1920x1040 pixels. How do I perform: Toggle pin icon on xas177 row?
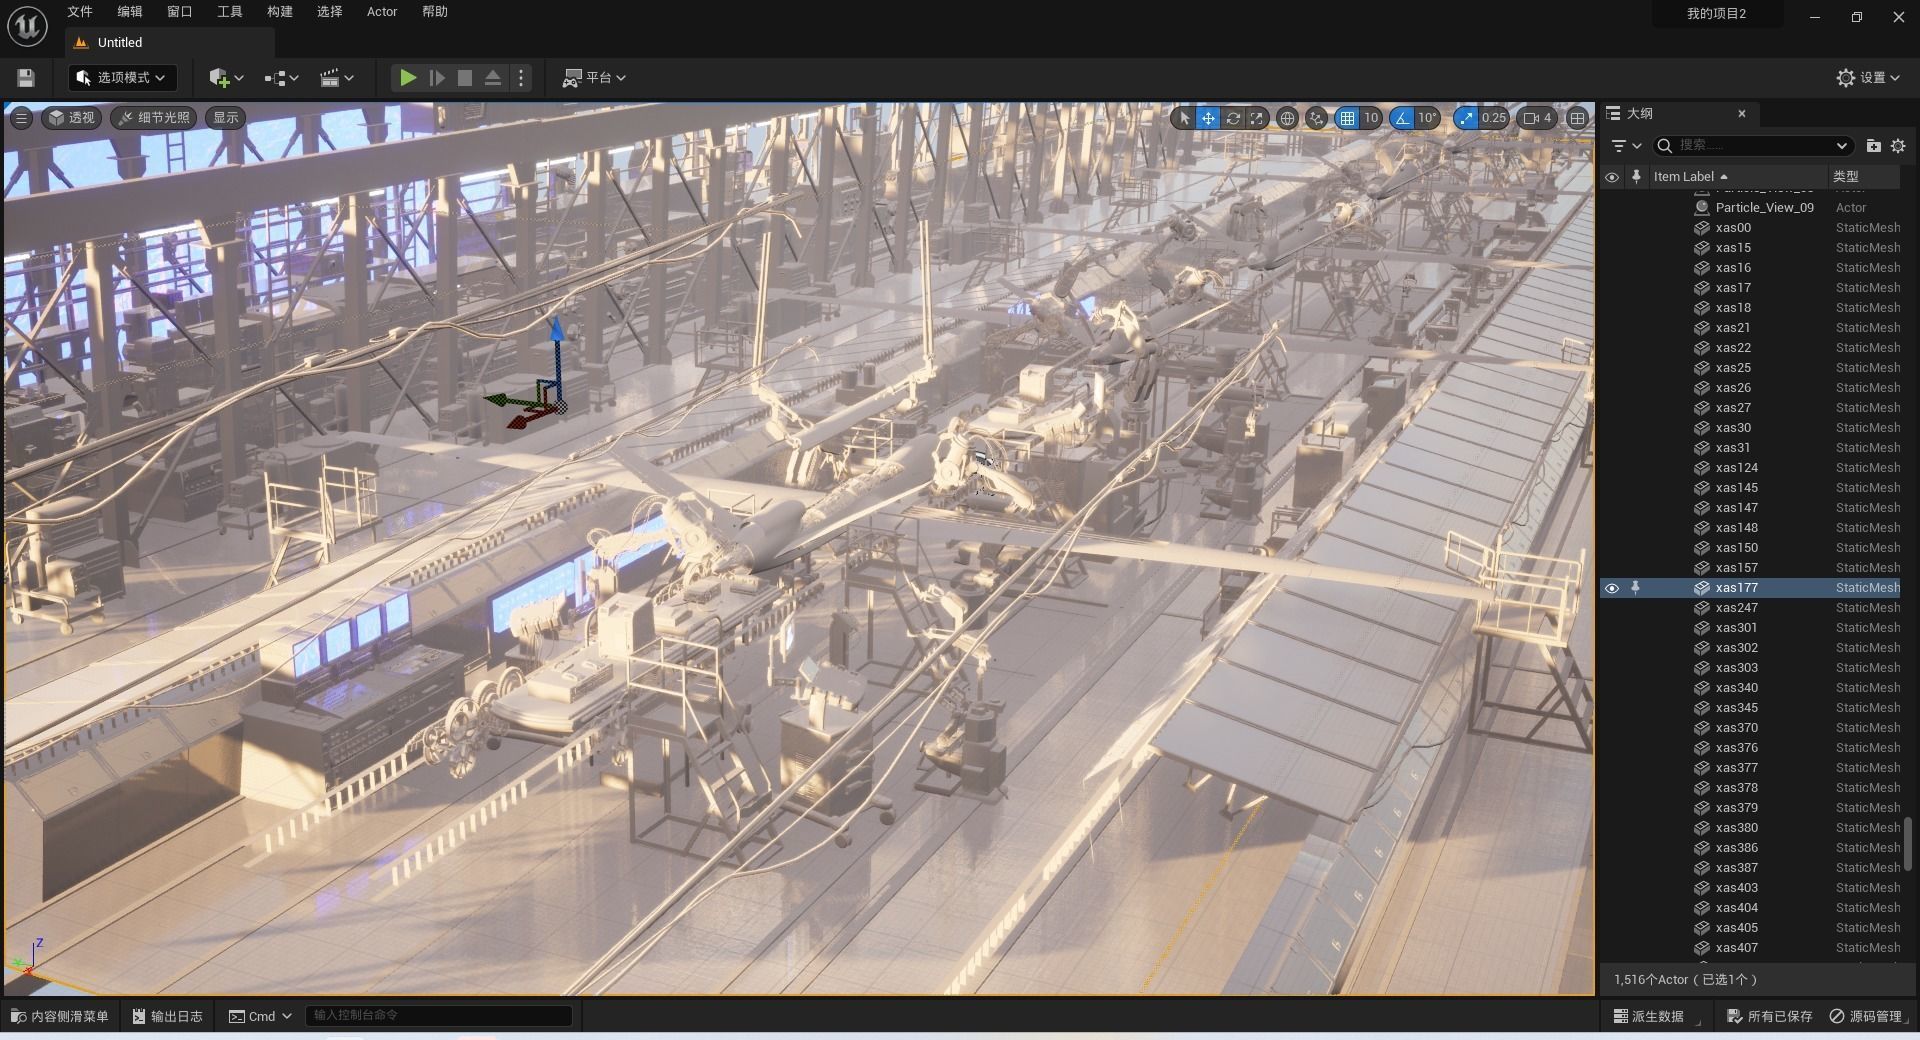(x=1635, y=588)
